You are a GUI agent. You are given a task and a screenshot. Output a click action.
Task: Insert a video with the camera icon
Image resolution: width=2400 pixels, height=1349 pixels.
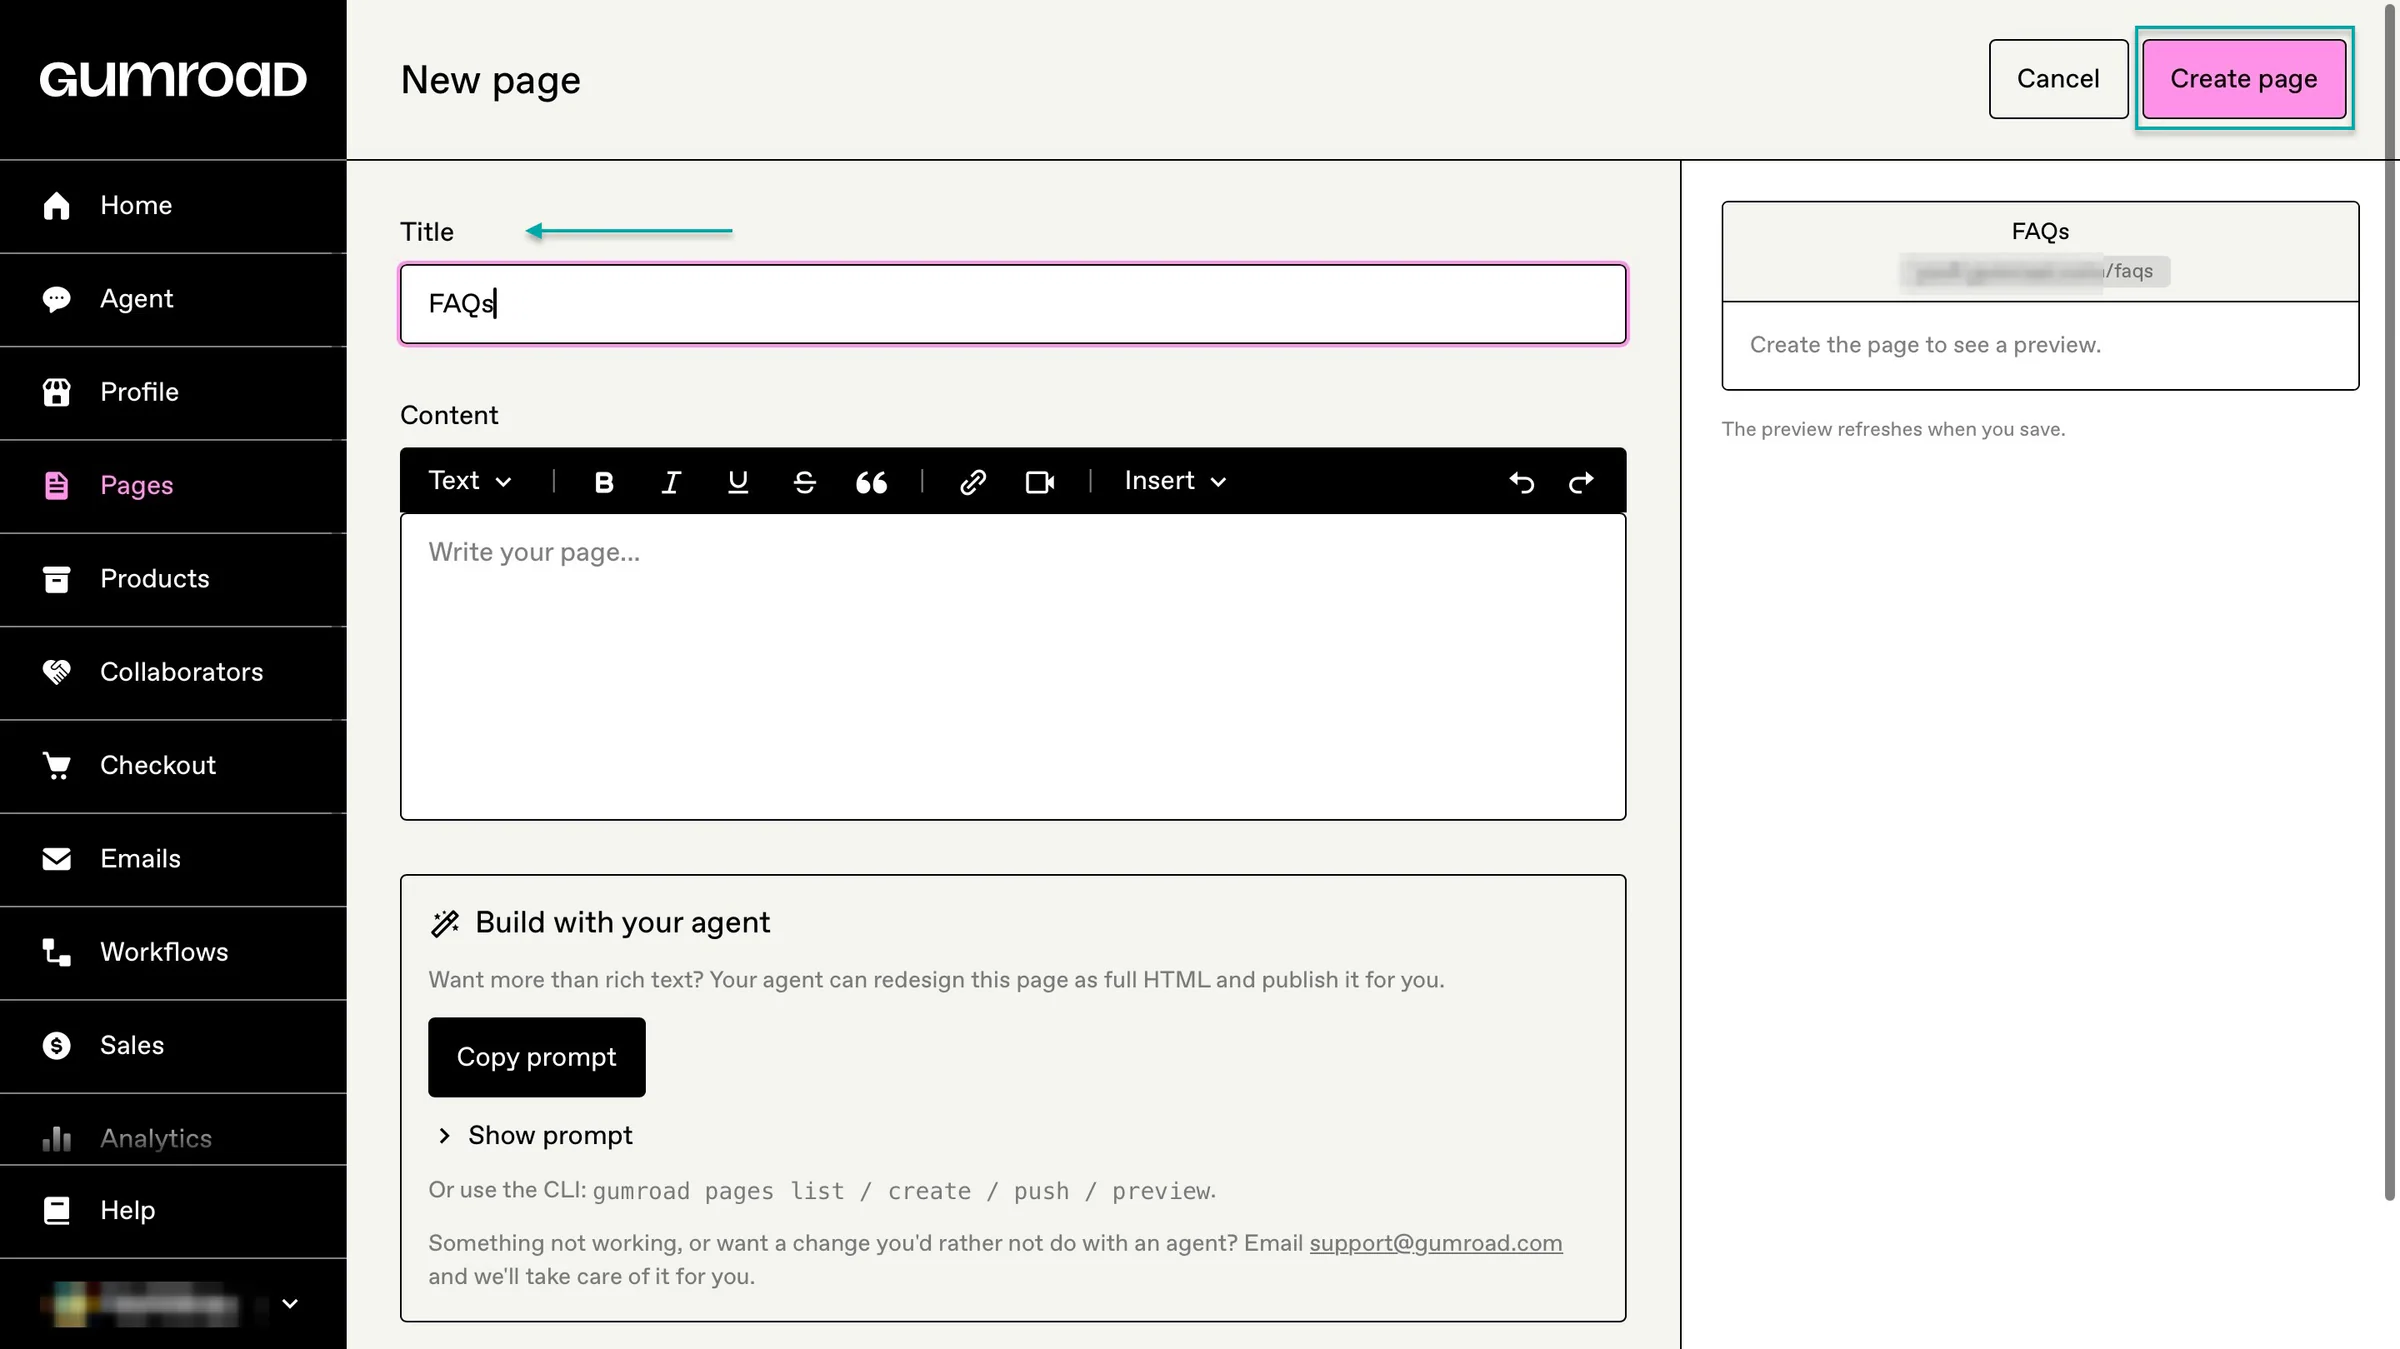[1040, 482]
